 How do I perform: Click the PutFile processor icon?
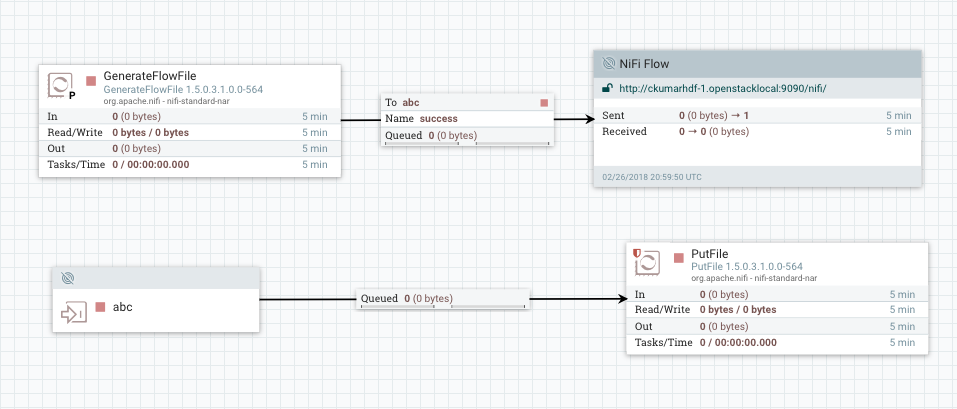pyautogui.click(x=648, y=262)
